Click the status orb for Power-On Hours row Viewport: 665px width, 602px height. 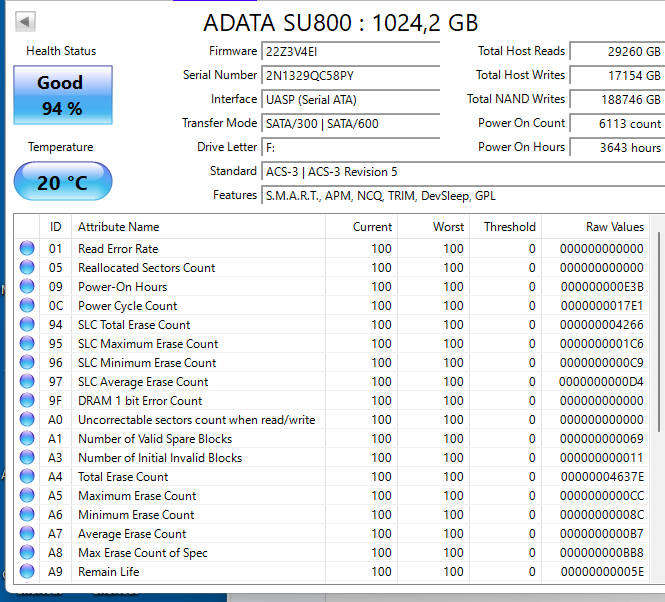click(27, 286)
